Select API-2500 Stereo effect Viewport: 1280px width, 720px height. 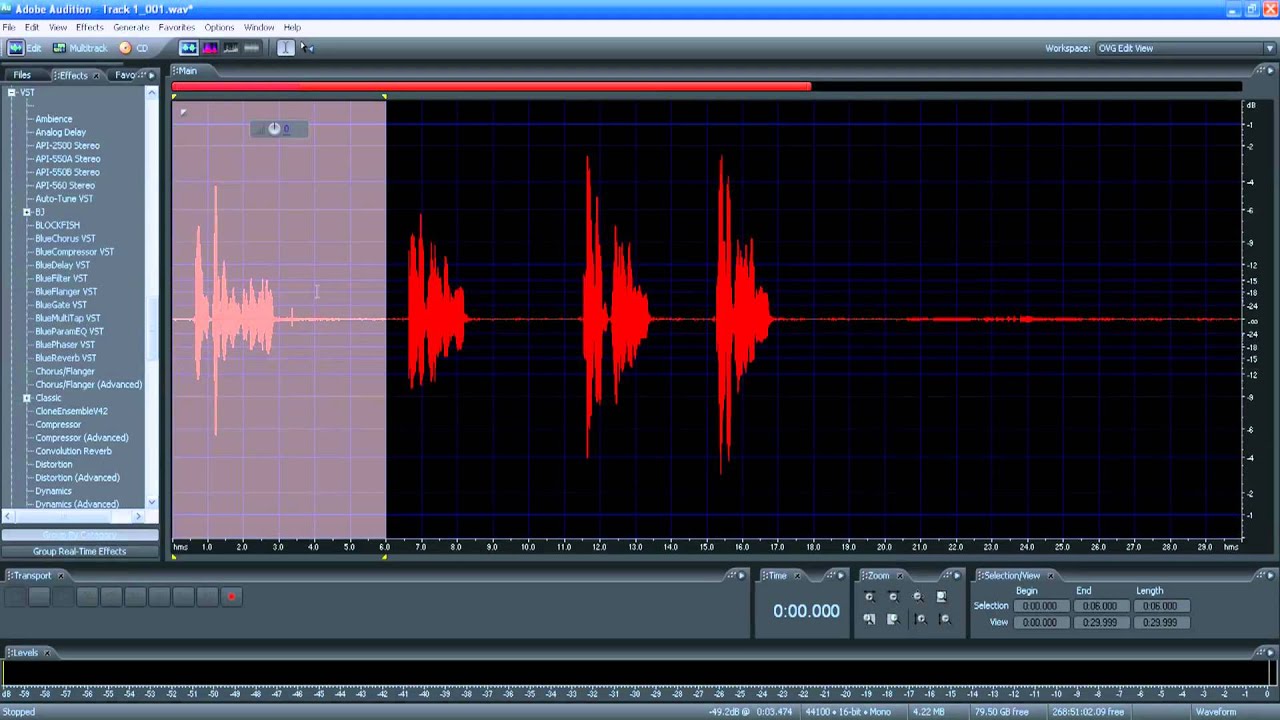coord(67,146)
